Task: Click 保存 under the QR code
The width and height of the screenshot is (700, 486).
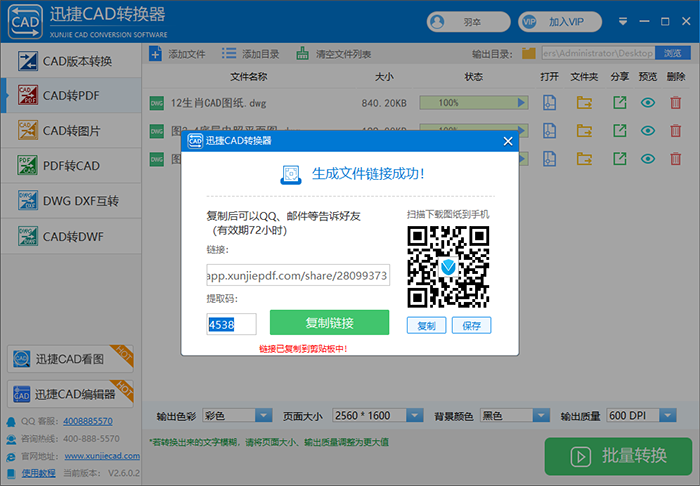Action: coord(471,325)
